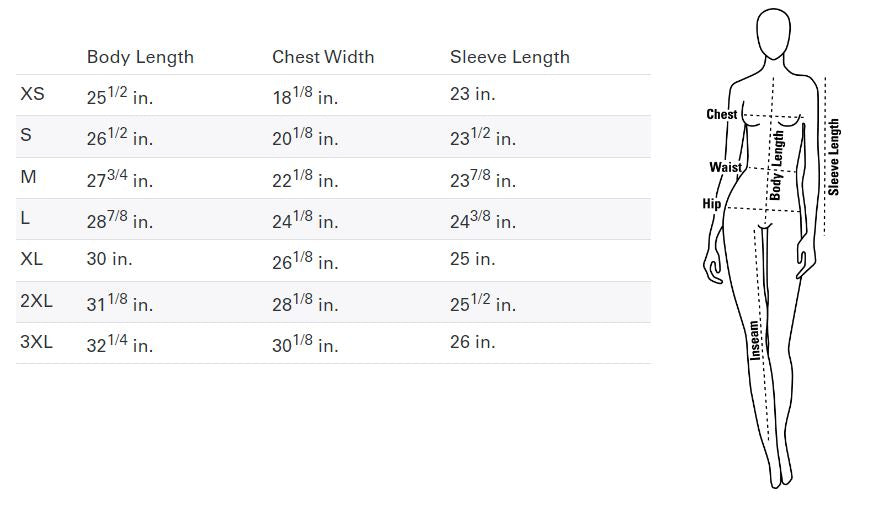Click the Sleeve Length column header
The width and height of the screenshot is (876, 525).
click(x=510, y=58)
